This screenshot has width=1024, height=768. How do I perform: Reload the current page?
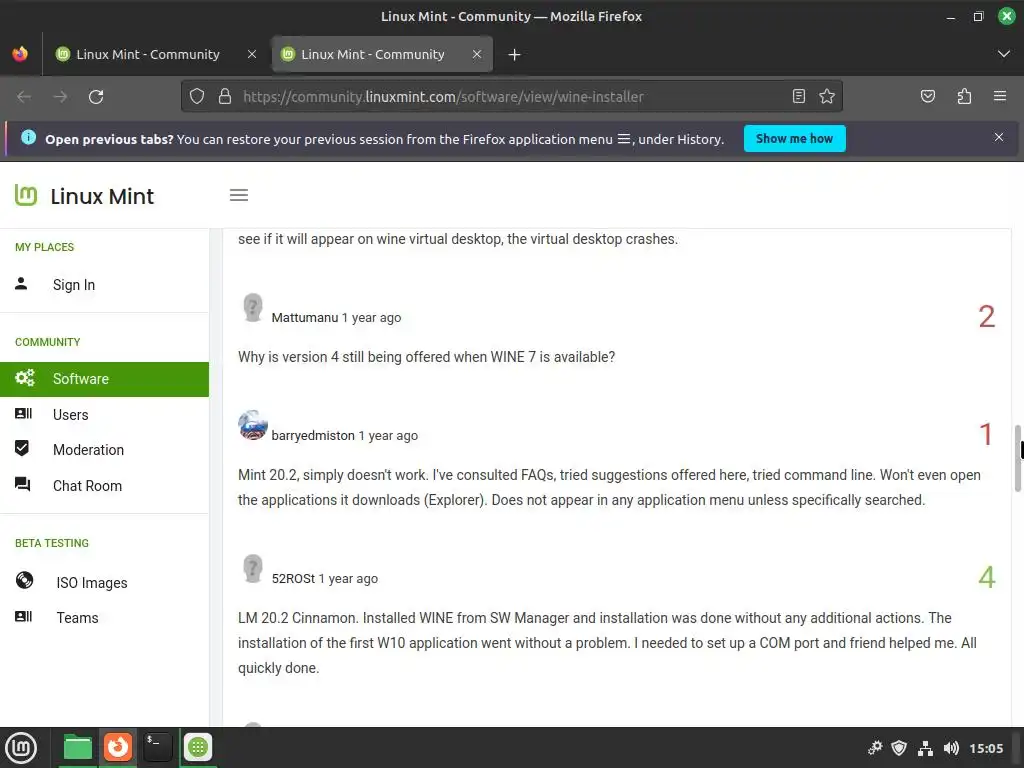click(x=96, y=97)
